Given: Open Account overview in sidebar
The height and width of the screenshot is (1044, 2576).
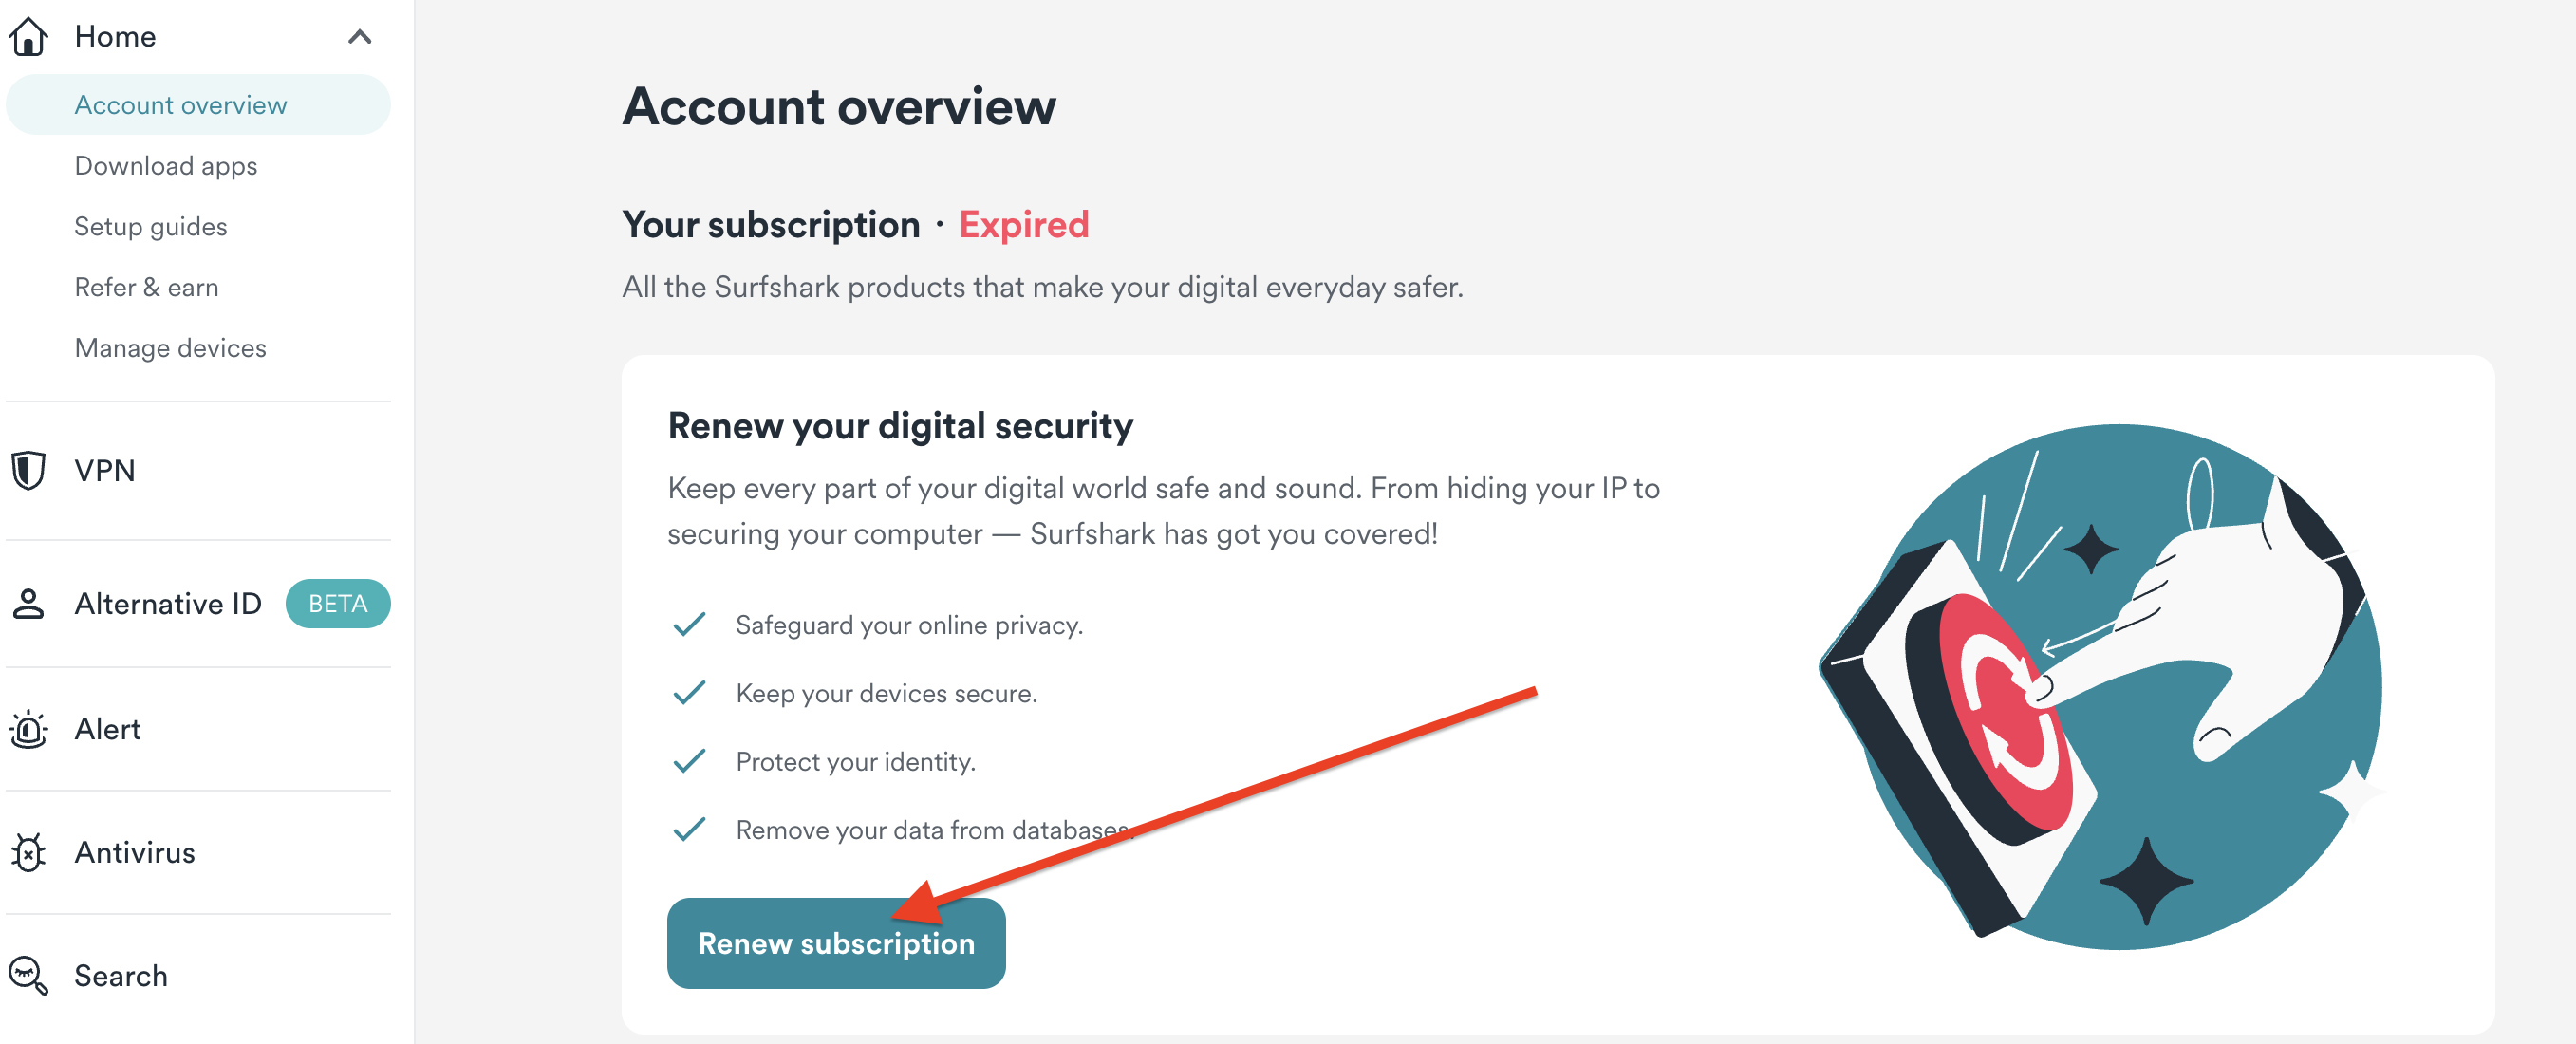Looking at the screenshot, I should point(181,105).
